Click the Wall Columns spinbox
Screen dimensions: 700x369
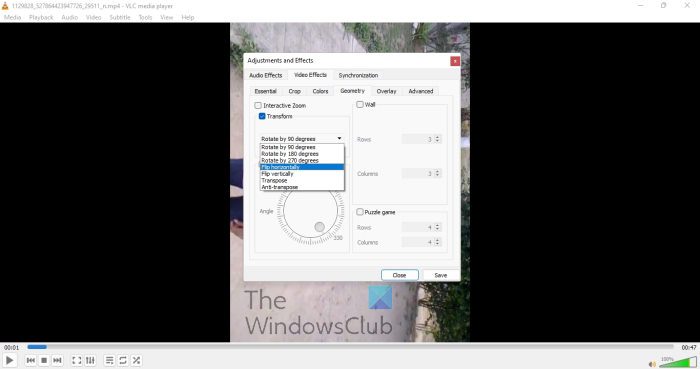[x=421, y=173]
